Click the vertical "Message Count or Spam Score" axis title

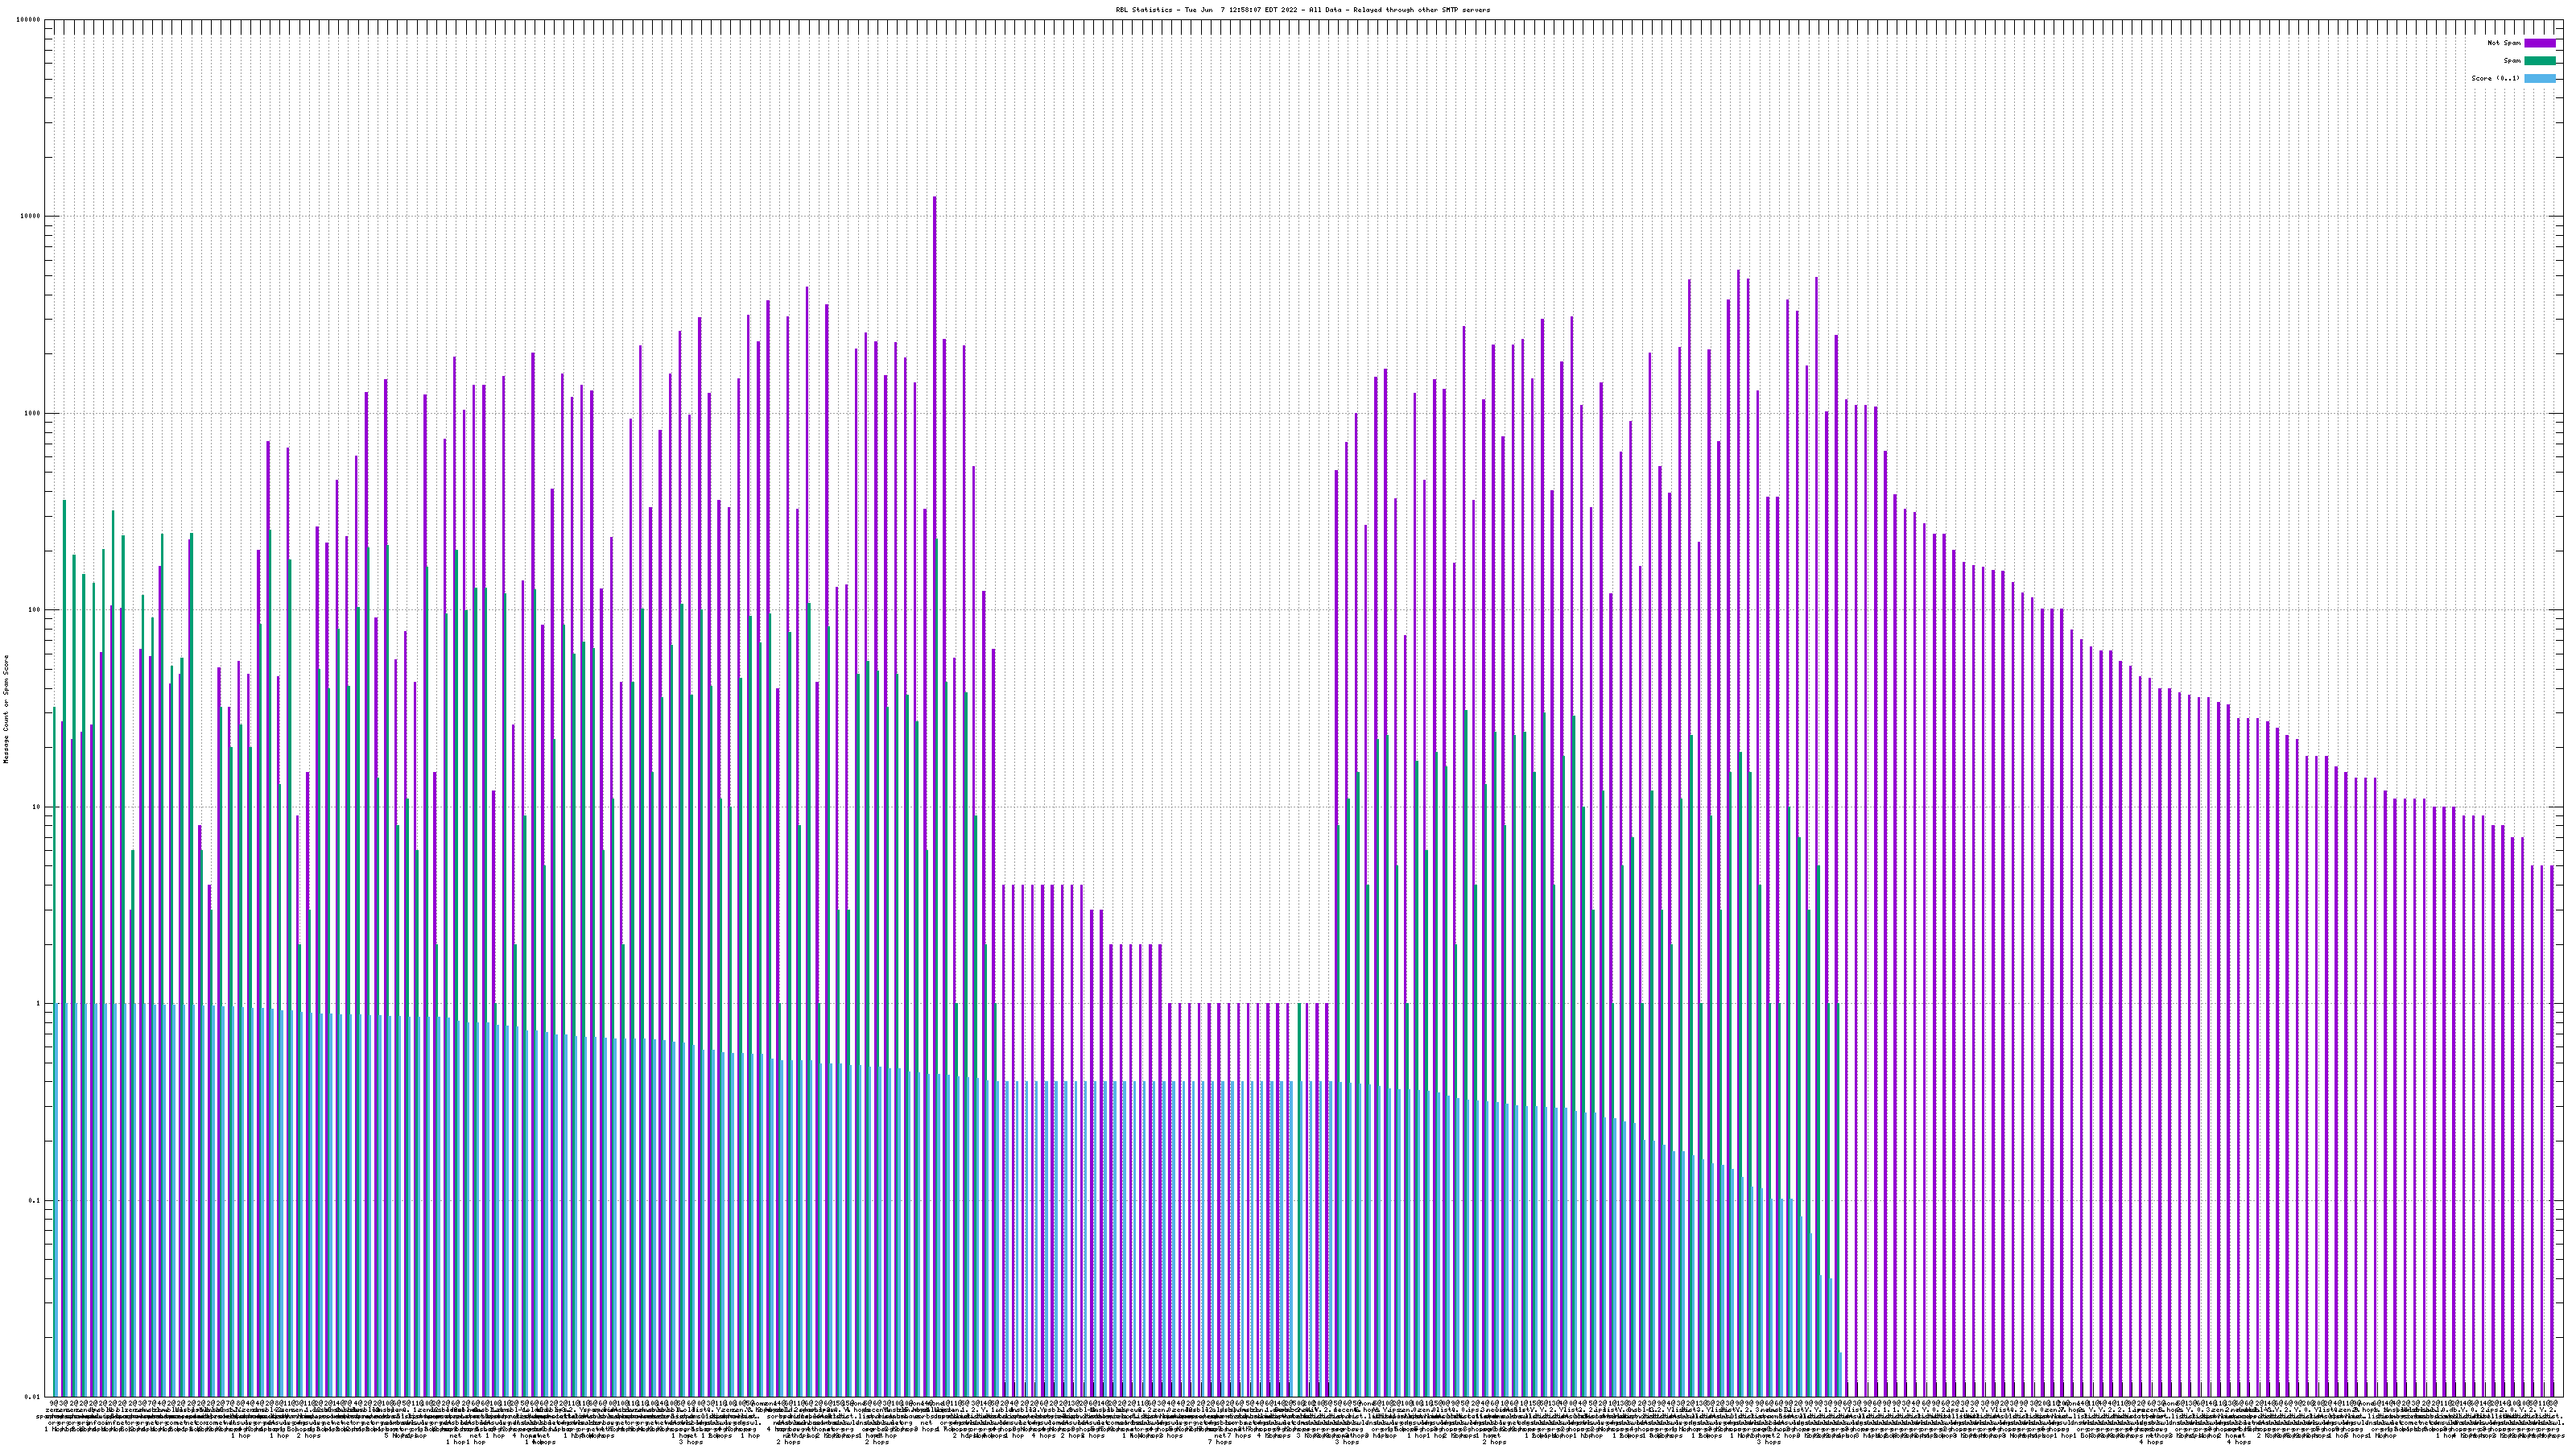(x=6, y=709)
